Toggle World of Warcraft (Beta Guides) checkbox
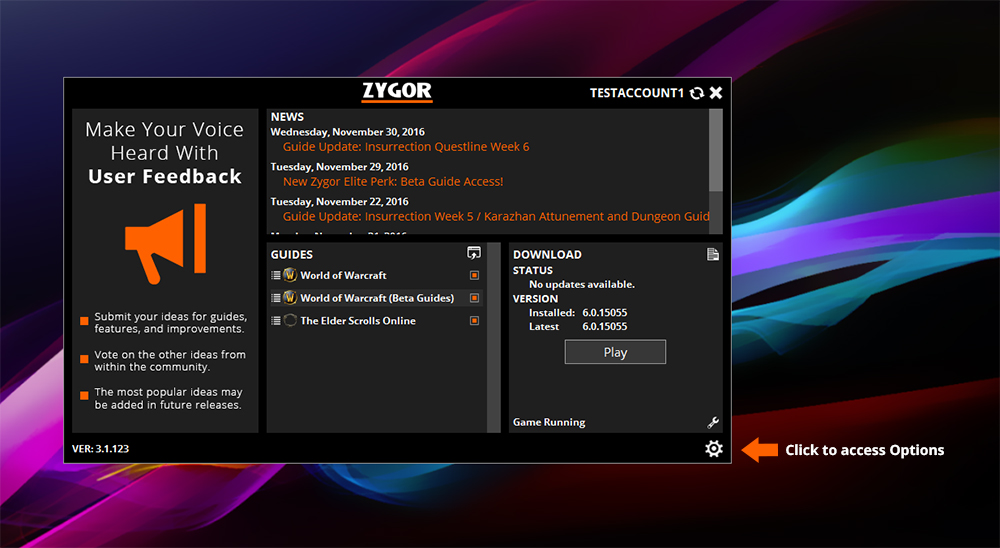 [474, 298]
